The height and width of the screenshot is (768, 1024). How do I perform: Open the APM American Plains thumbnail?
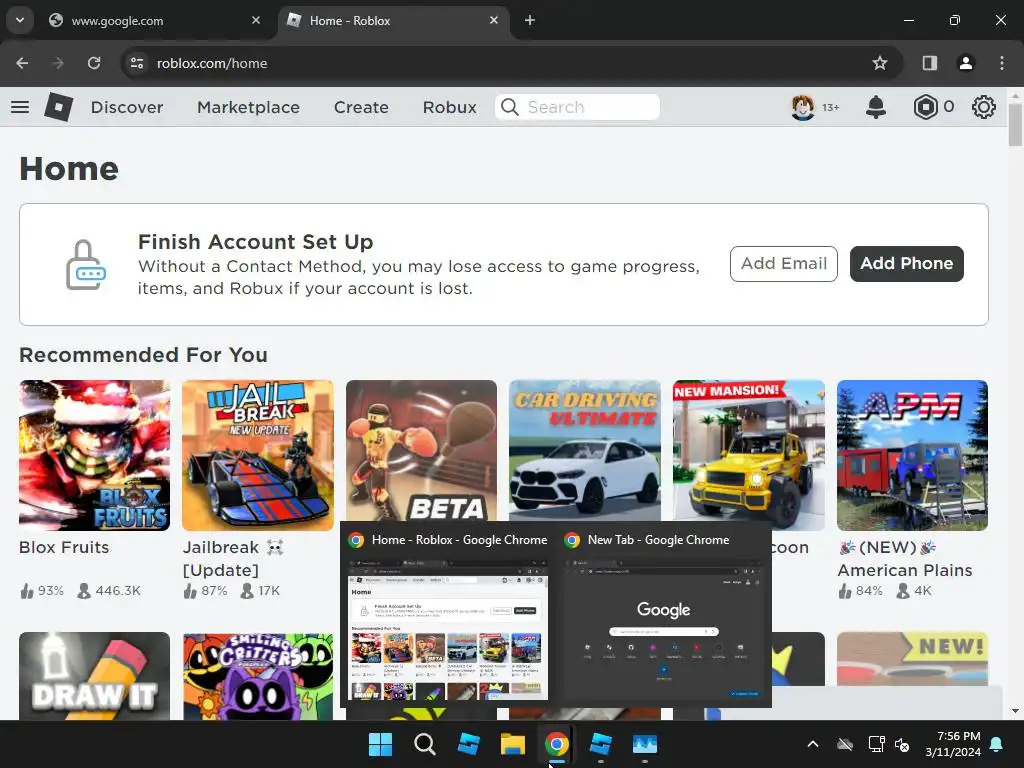point(912,455)
